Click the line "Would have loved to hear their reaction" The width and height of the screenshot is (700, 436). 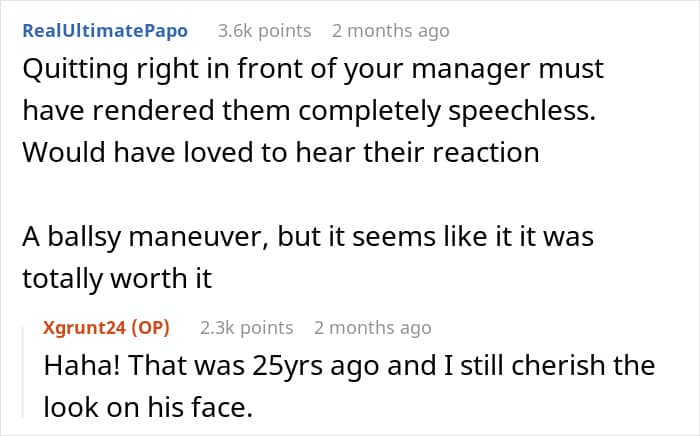tap(280, 153)
